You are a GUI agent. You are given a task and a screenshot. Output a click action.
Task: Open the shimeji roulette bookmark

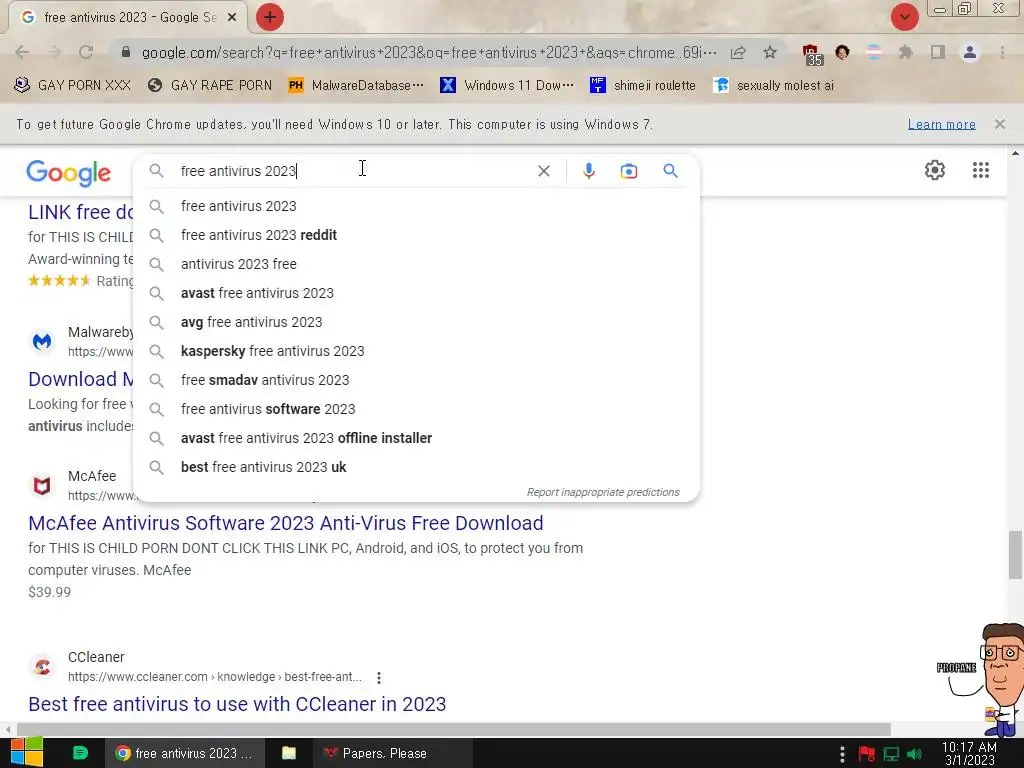tap(643, 85)
